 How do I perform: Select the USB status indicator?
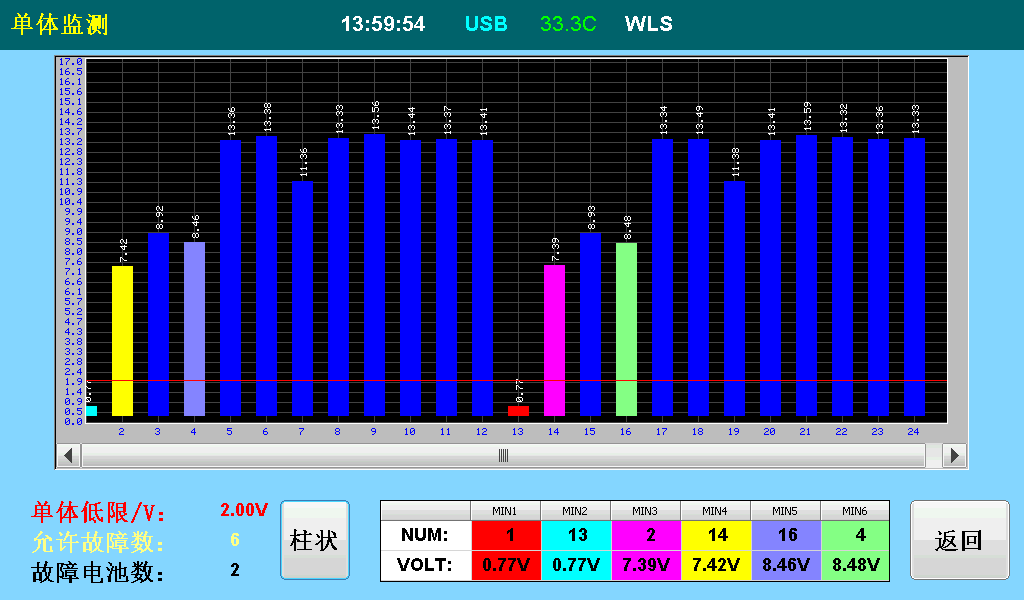[486, 24]
